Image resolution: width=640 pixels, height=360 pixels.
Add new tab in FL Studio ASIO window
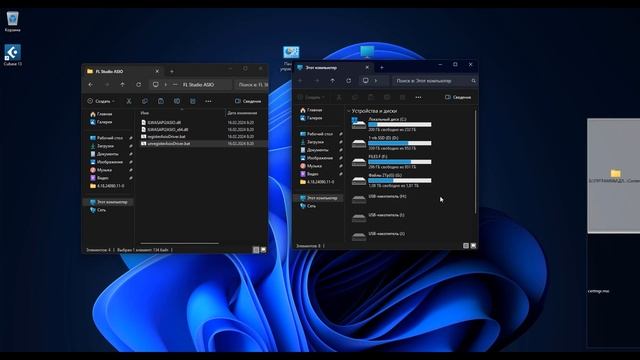pos(171,71)
